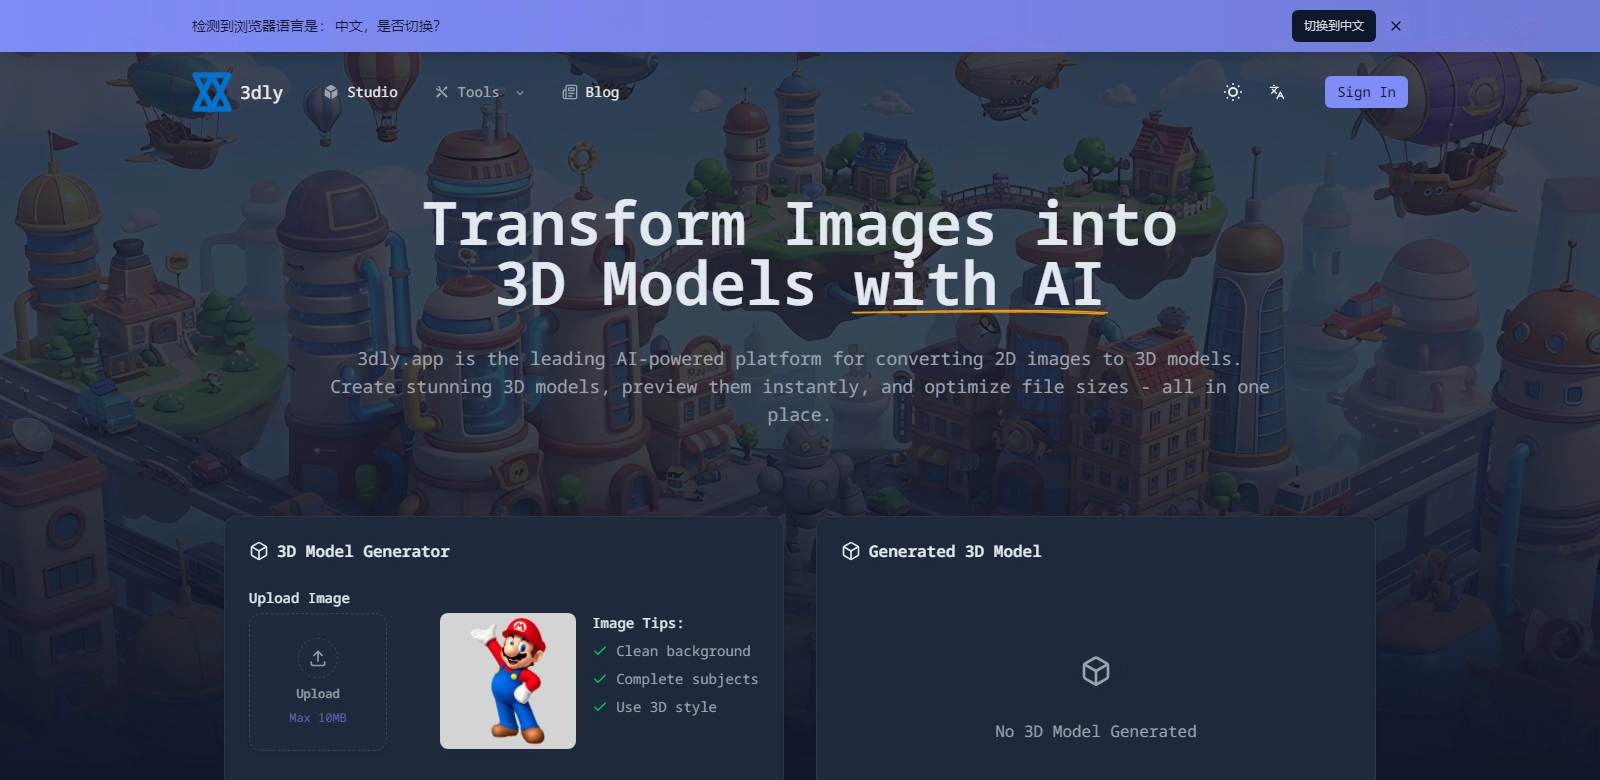Go to the Blog page
Viewport: 1600px width, 780px height.
(591, 92)
